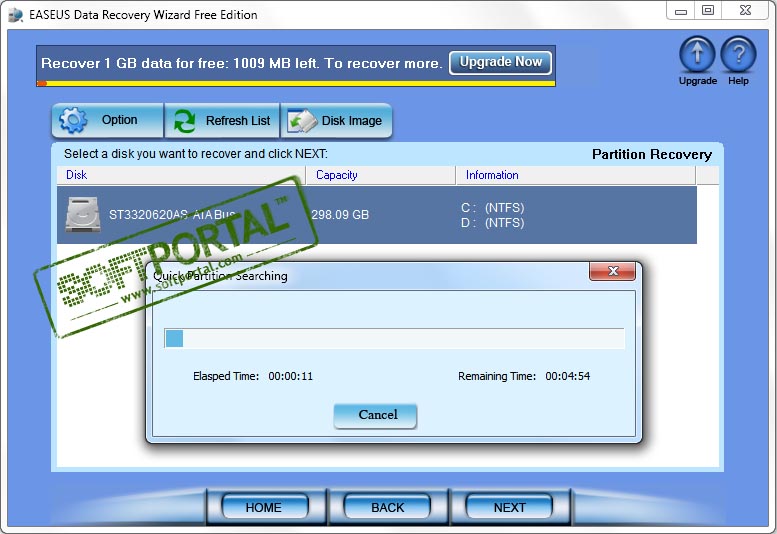Click the free data quota progress bar
Screen dimensions: 777x534
(296, 84)
